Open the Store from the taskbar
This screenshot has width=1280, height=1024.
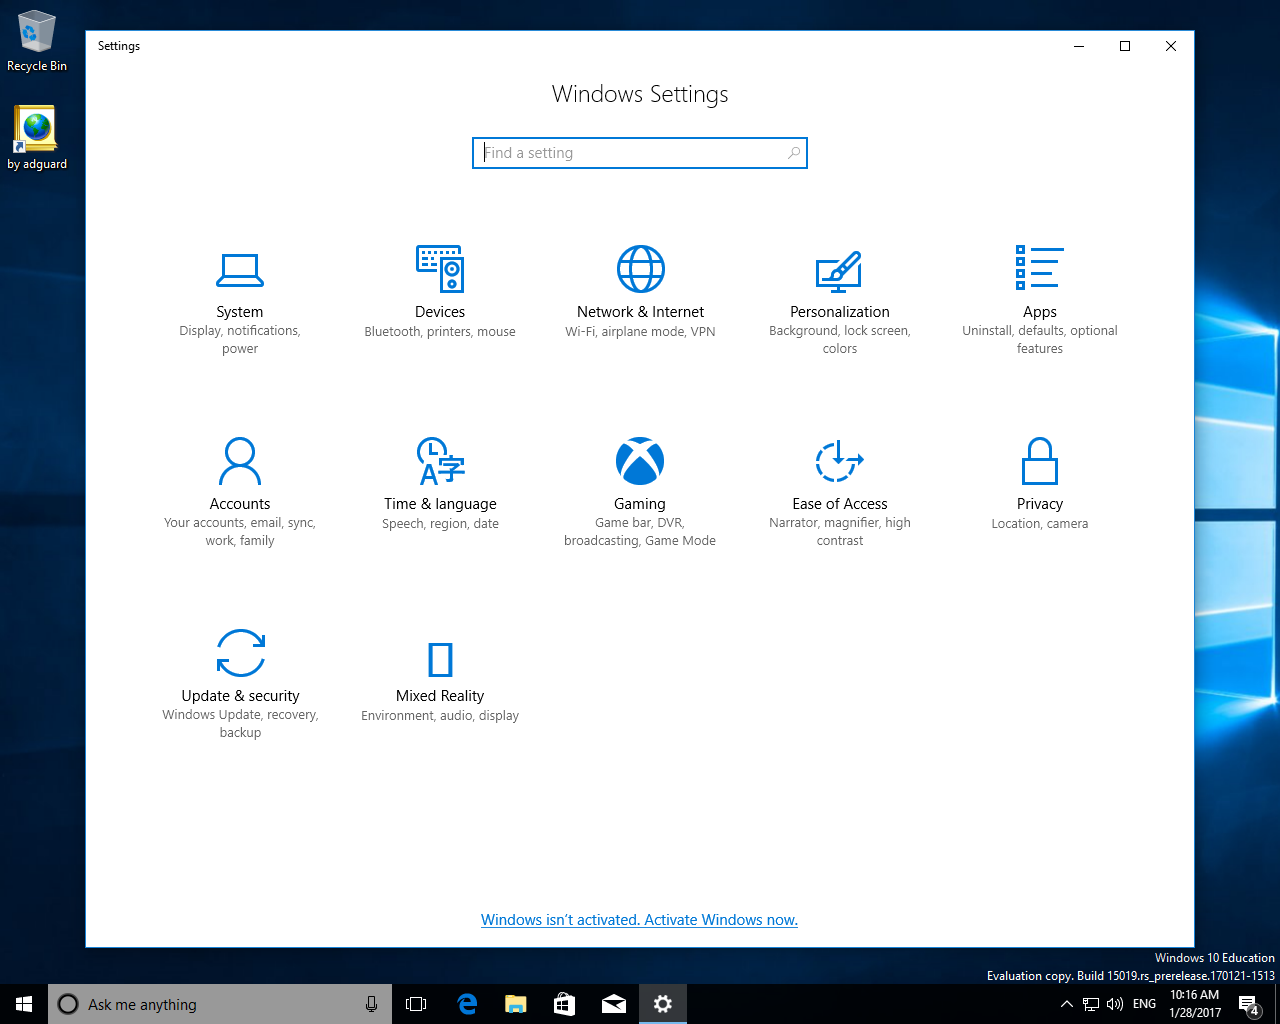(565, 1004)
